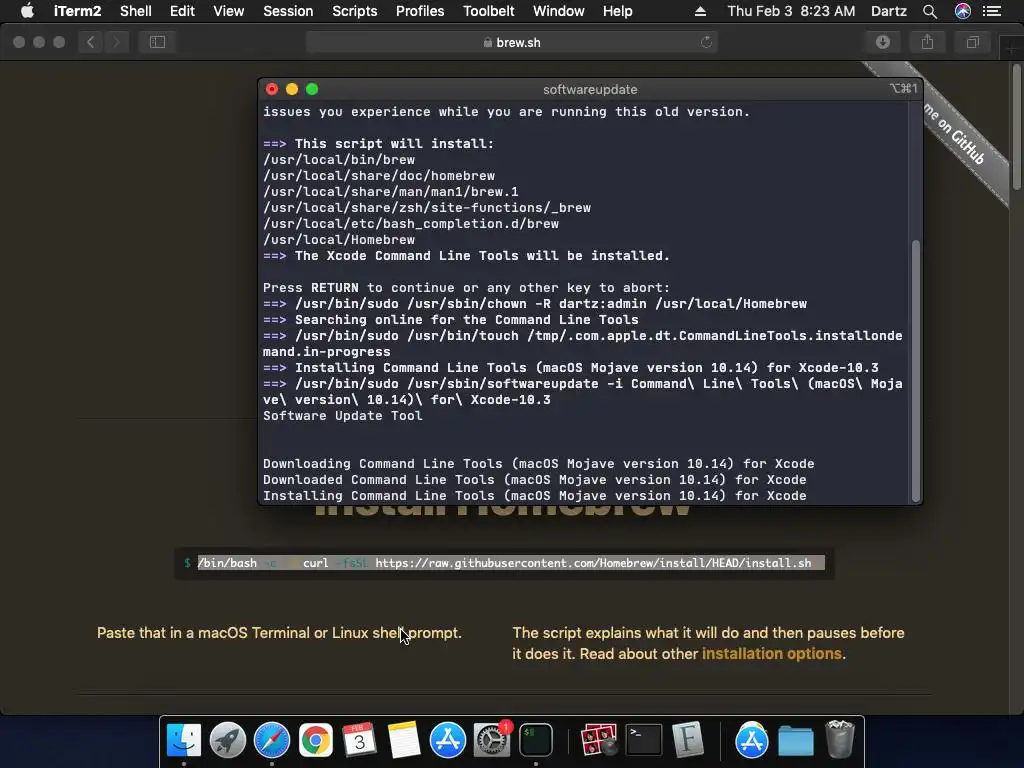Open Siri from the menu bar
Image resolution: width=1024 pixels, height=768 pixels.
tap(963, 11)
